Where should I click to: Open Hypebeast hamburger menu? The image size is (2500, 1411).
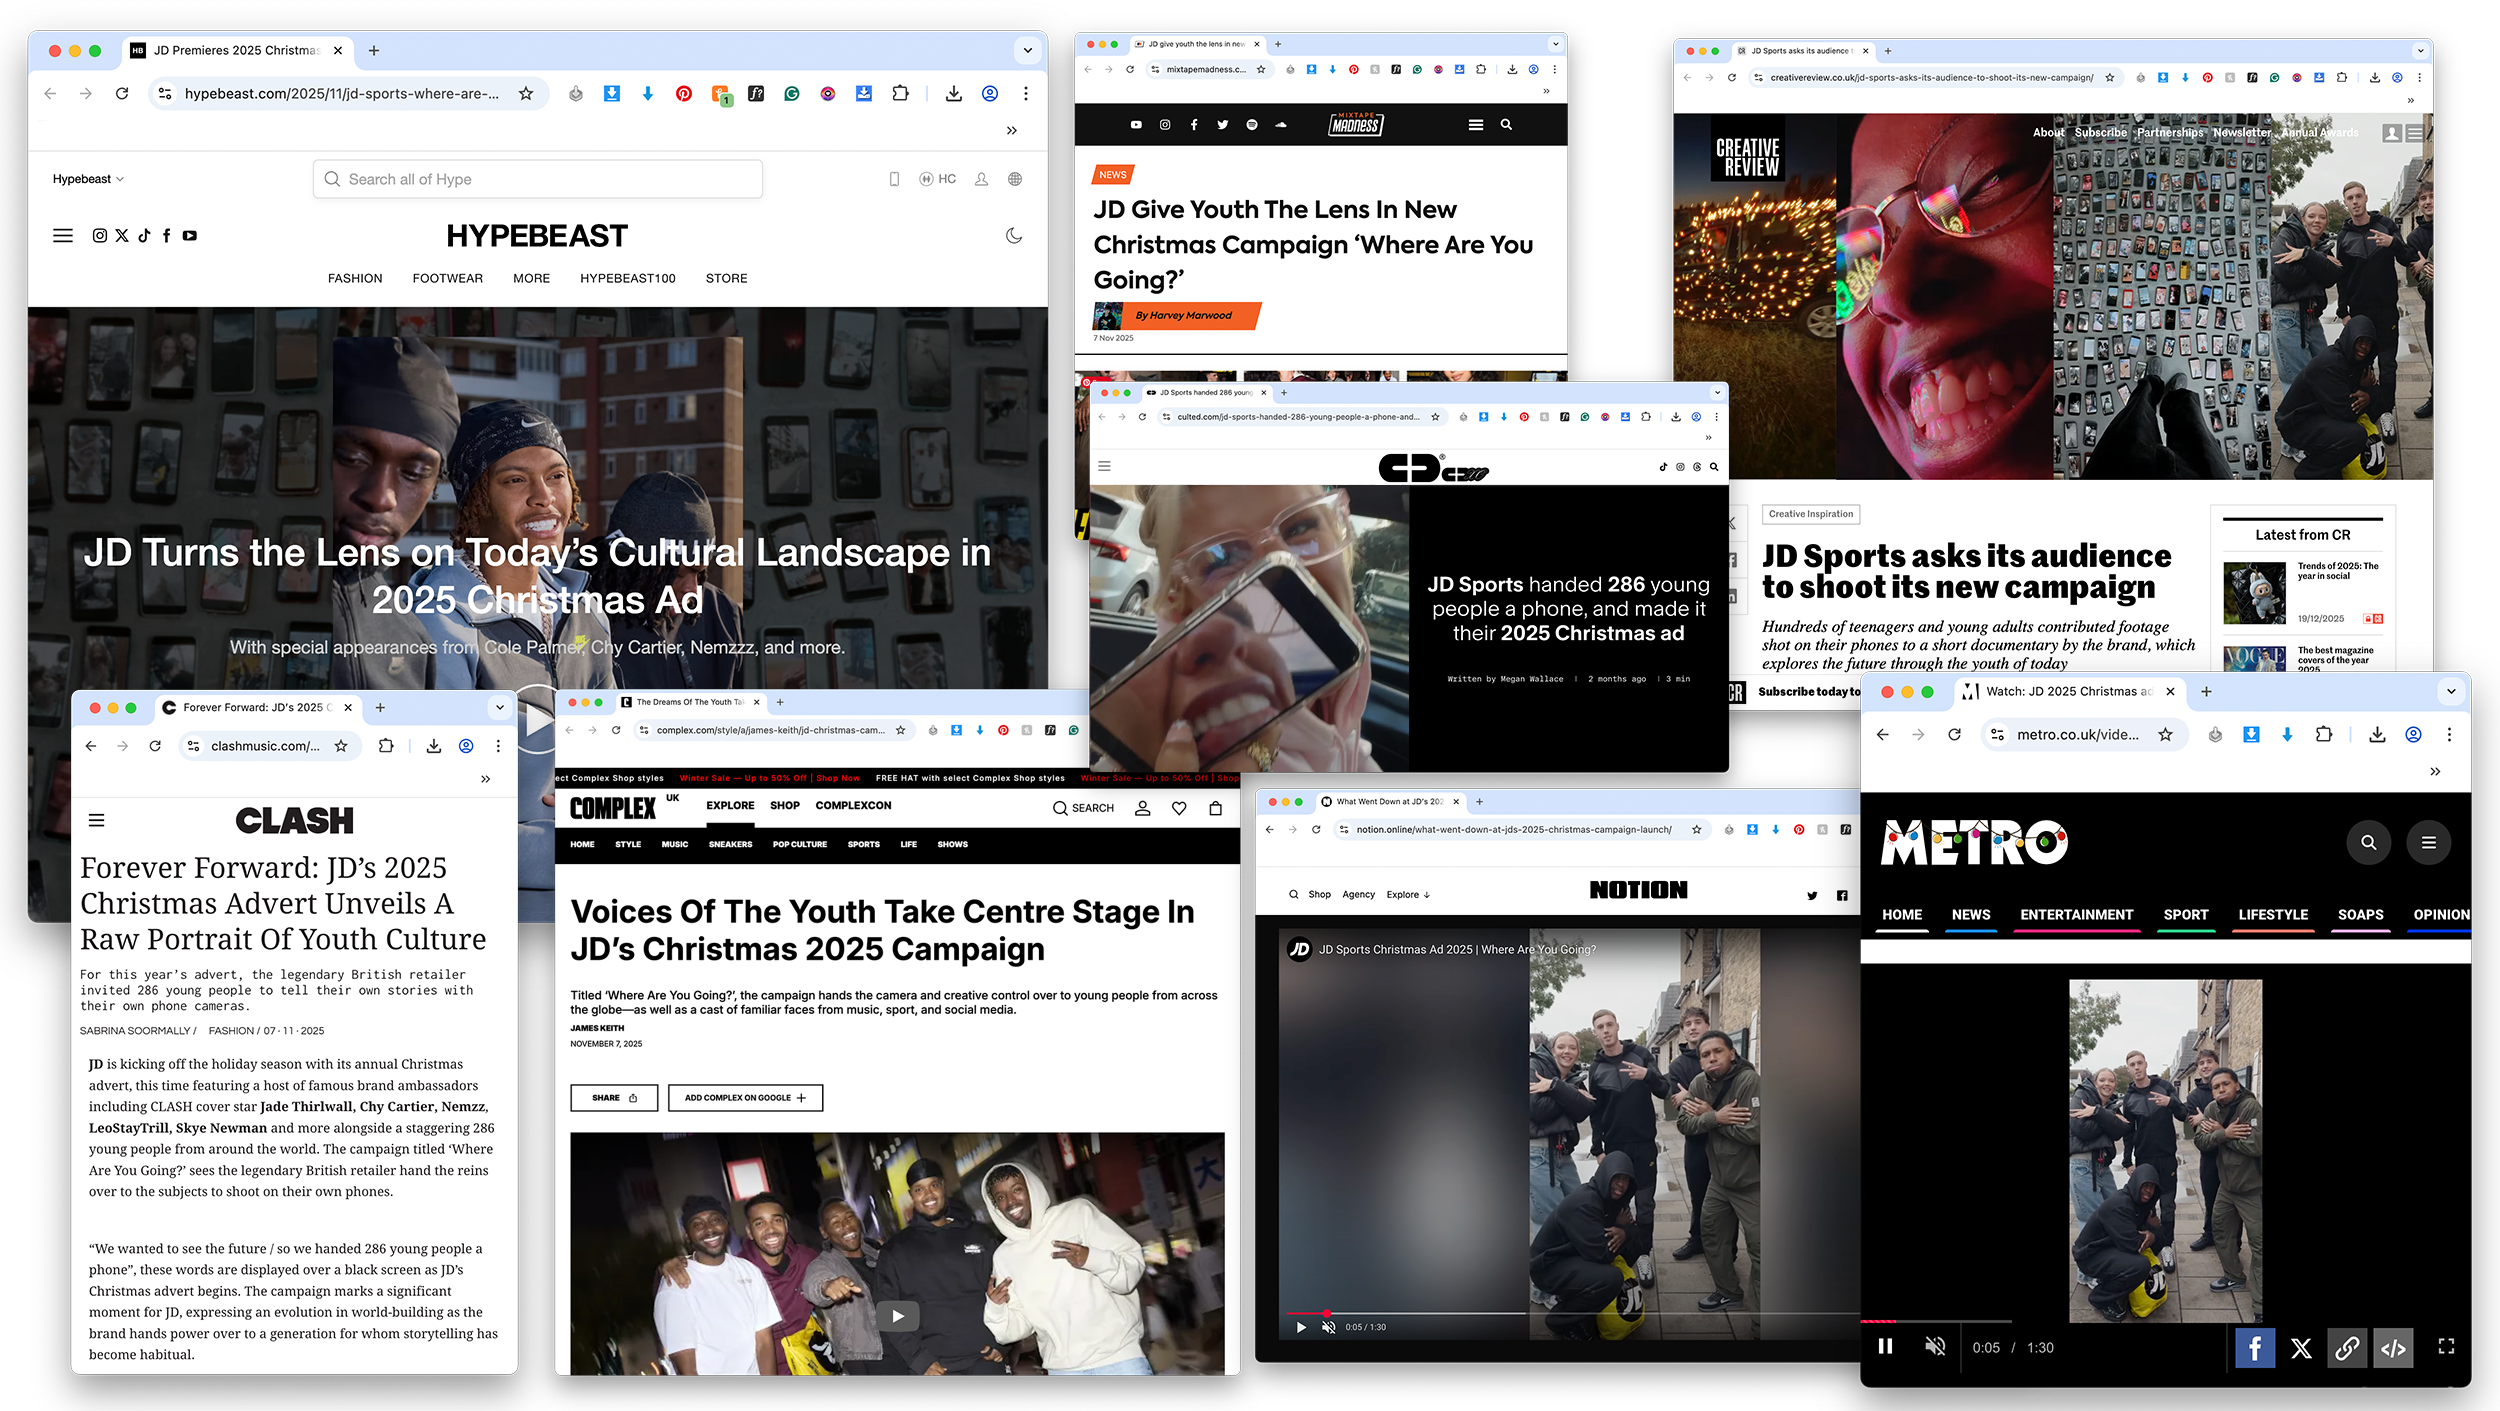point(63,236)
